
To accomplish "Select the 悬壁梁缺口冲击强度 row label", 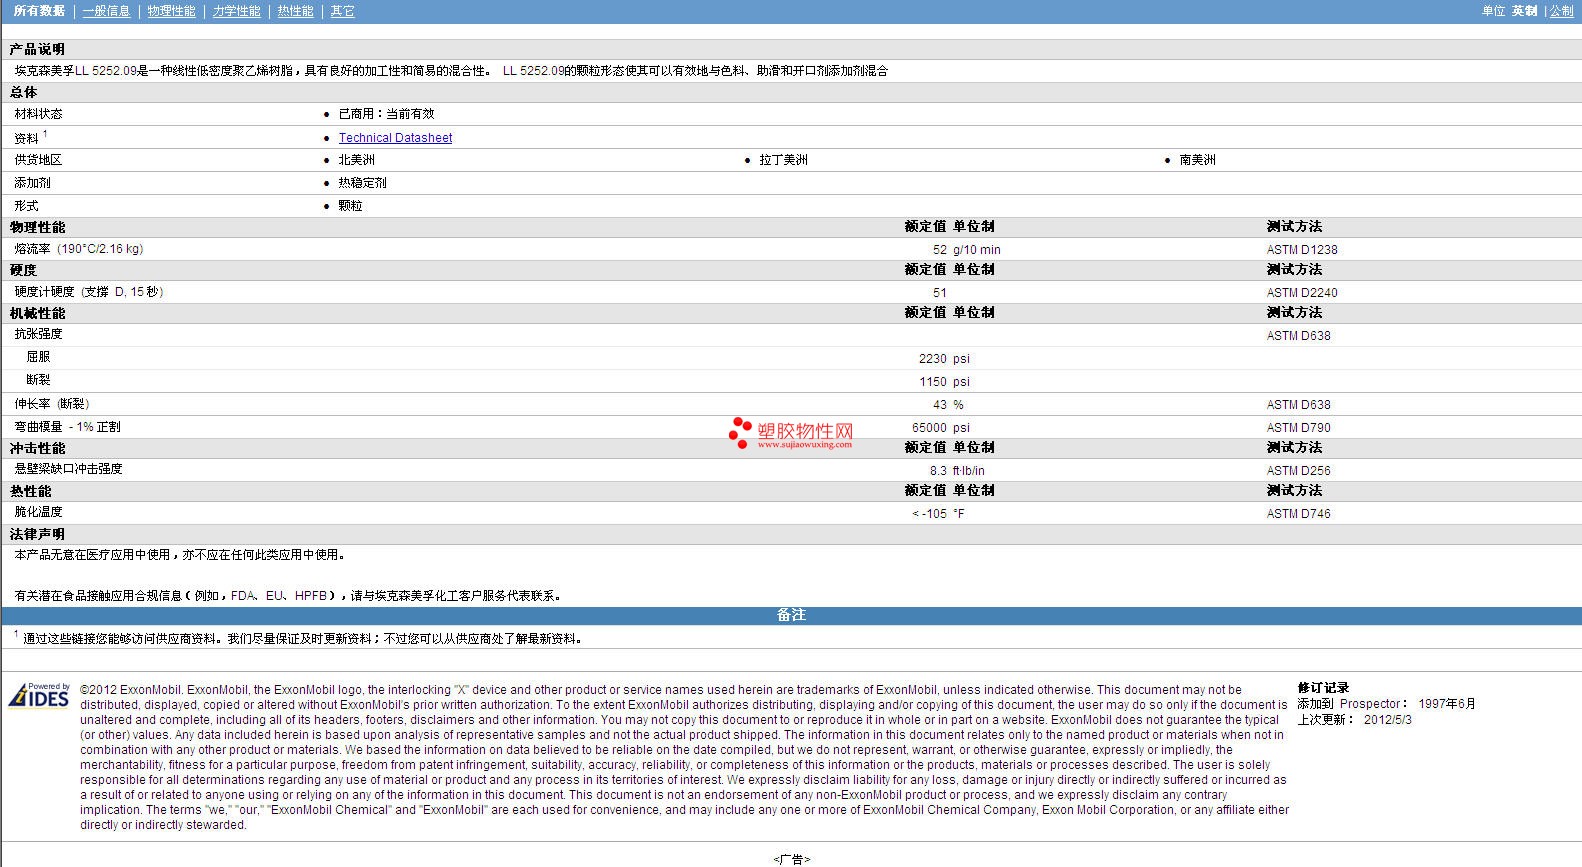I will click(68, 469).
